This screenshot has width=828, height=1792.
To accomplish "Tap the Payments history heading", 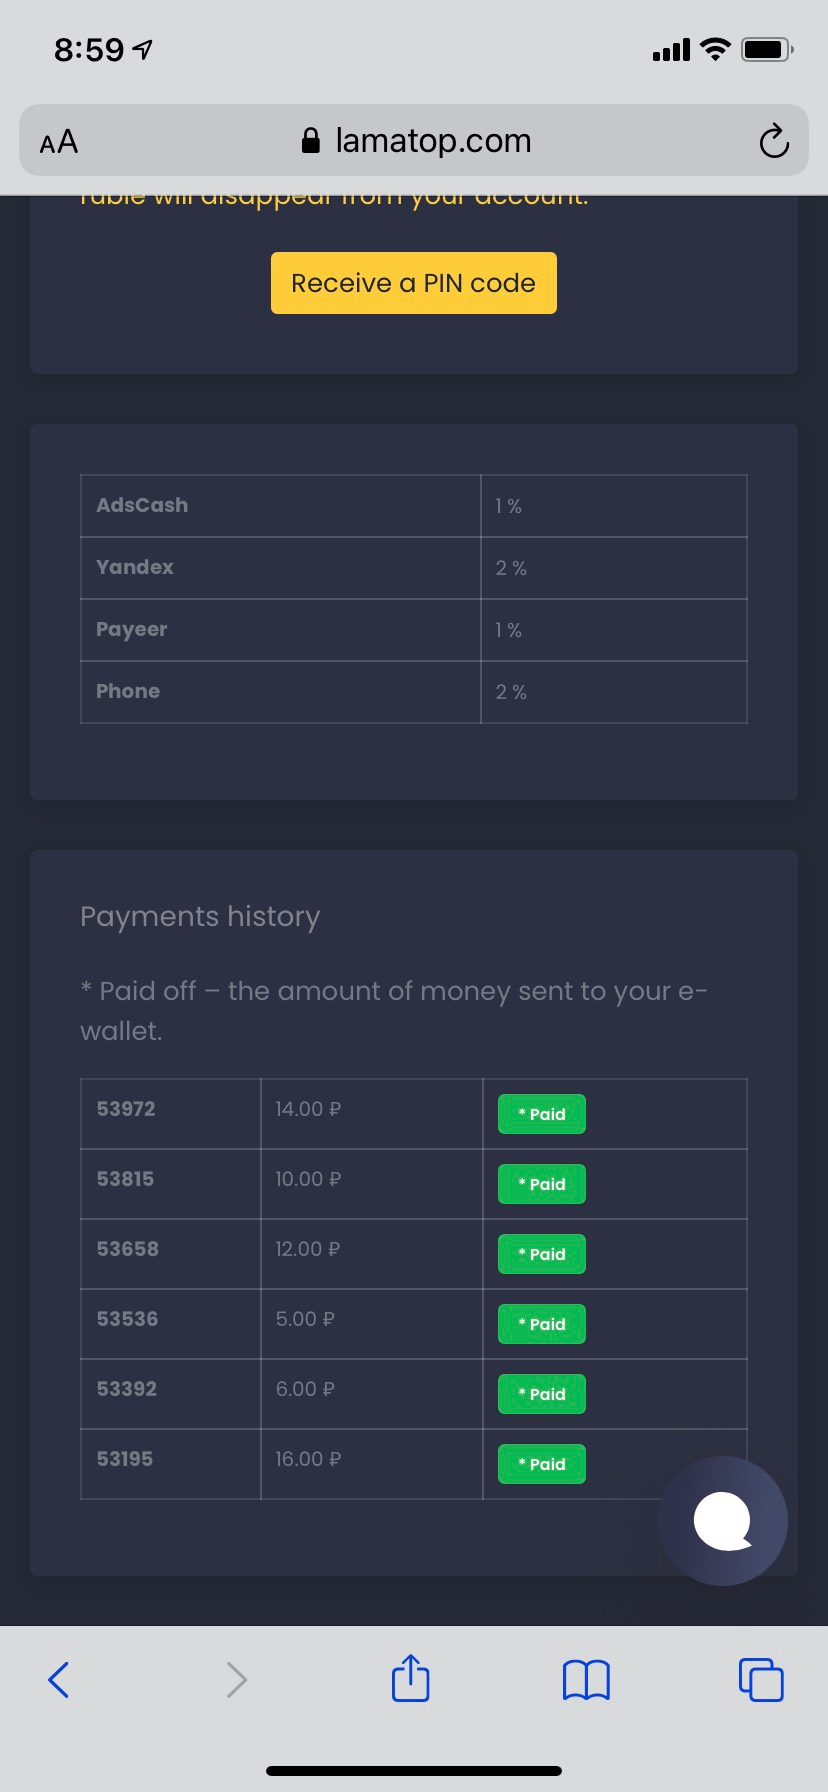I will coord(200,916).
